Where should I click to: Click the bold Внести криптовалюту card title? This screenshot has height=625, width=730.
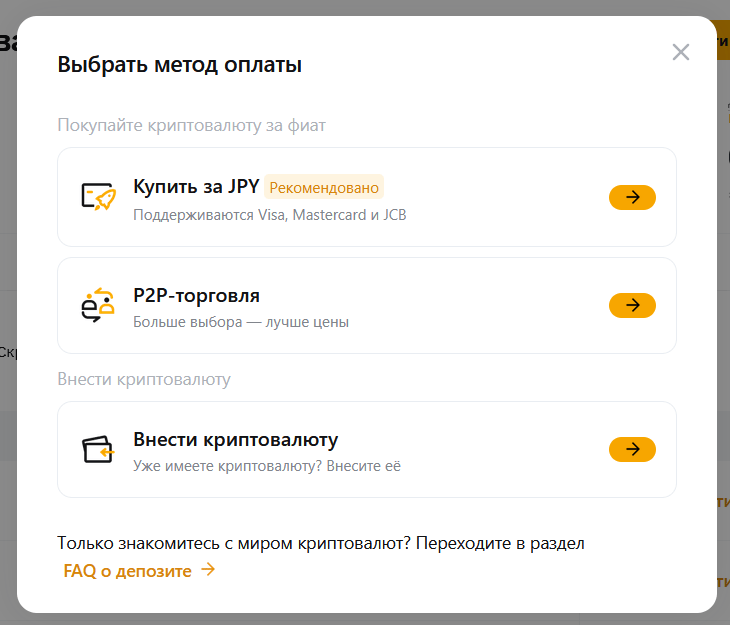point(236,440)
